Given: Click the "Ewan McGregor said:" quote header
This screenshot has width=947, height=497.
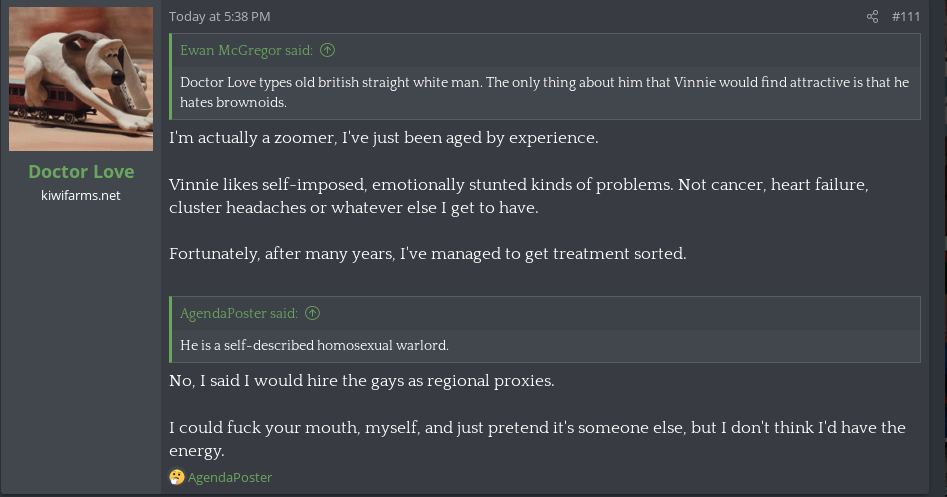Looking at the screenshot, I should coord(246,50).
